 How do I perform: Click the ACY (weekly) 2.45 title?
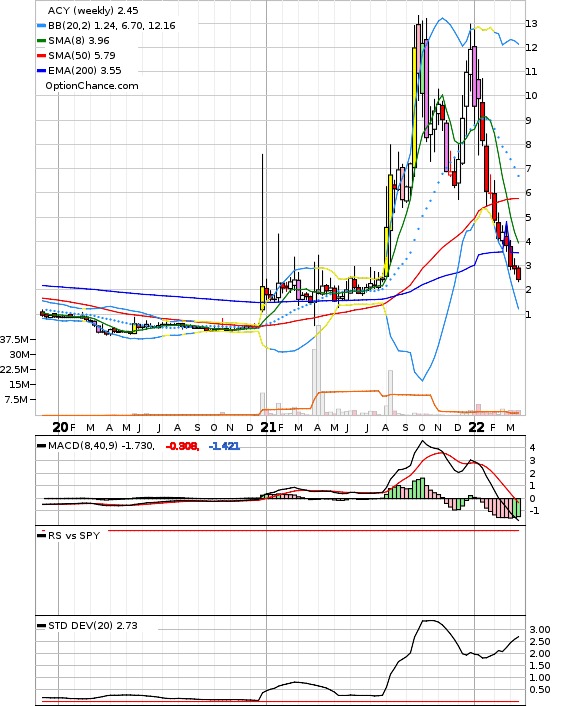(93, 10)
